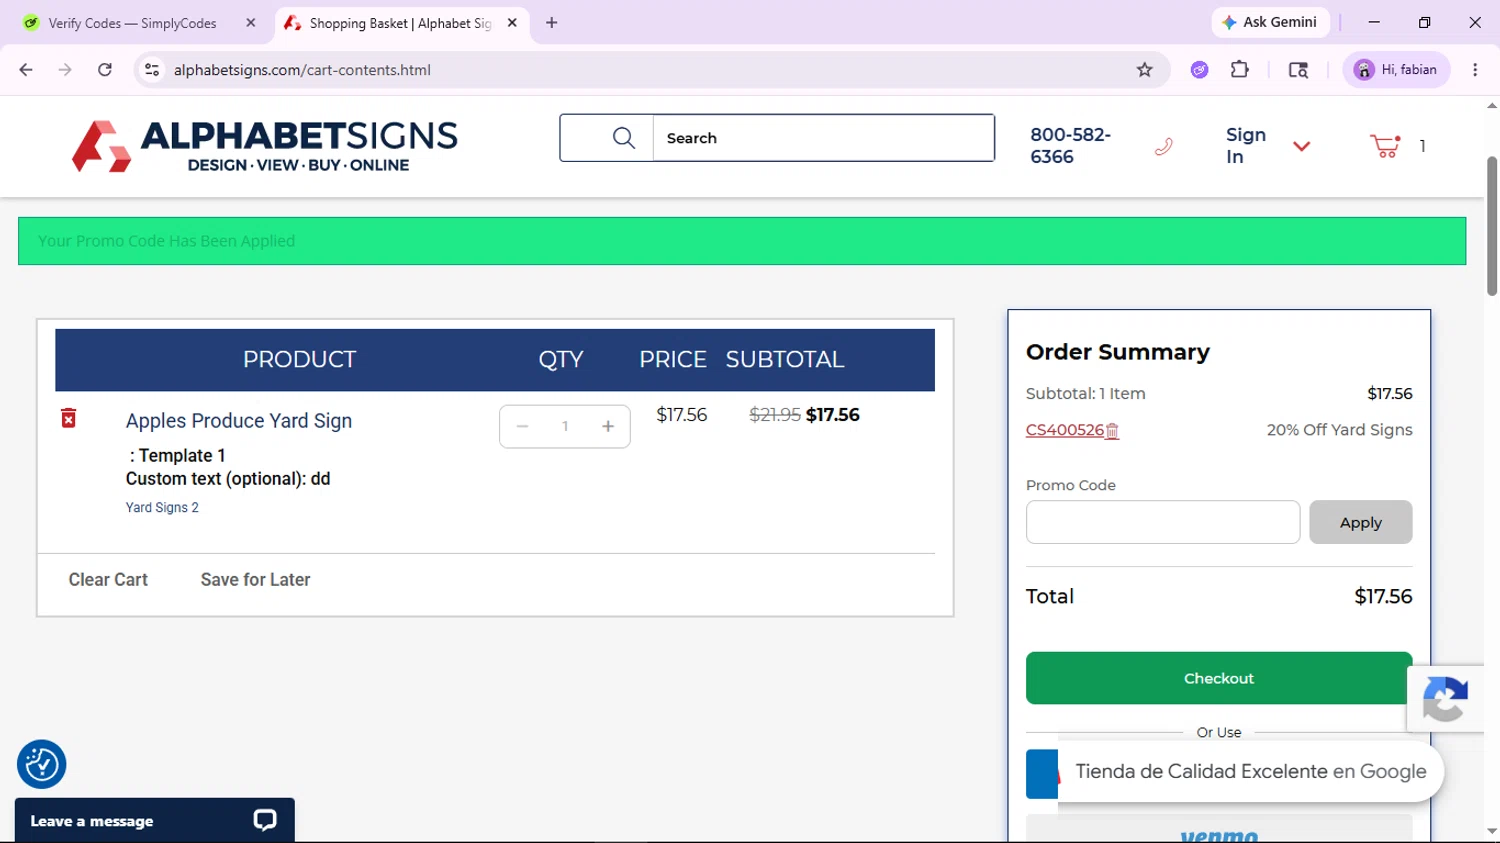Switch to Verify Codes — SimplyCodes tab
Image resolution: width=1500 pixels, height=843 pixels.
(133, 23)
